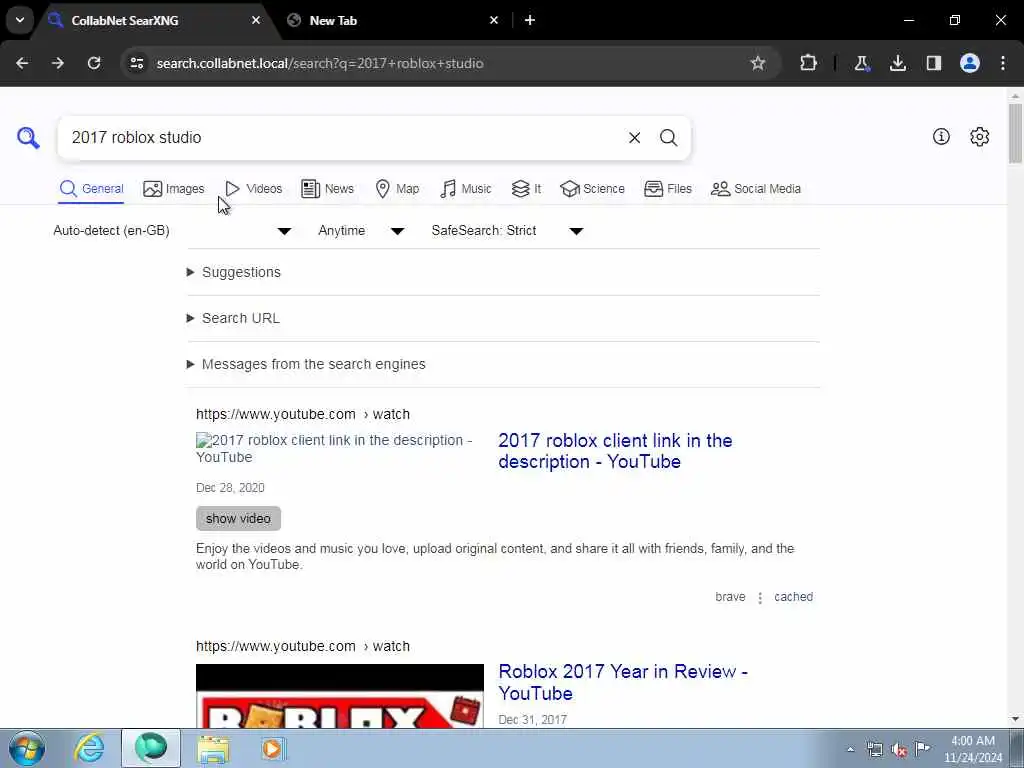The height and width of the screenshot is (768, 1024).
Task: Open the info about page icon
Action: pos(941,136)
